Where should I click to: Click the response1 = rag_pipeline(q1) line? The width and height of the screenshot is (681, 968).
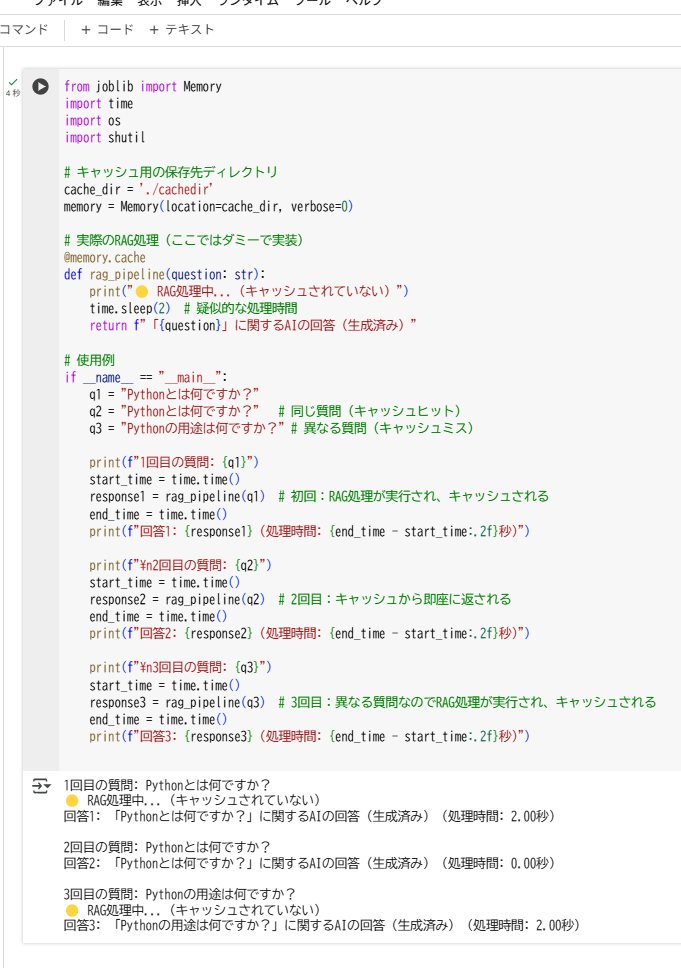[x=319, y=497]
